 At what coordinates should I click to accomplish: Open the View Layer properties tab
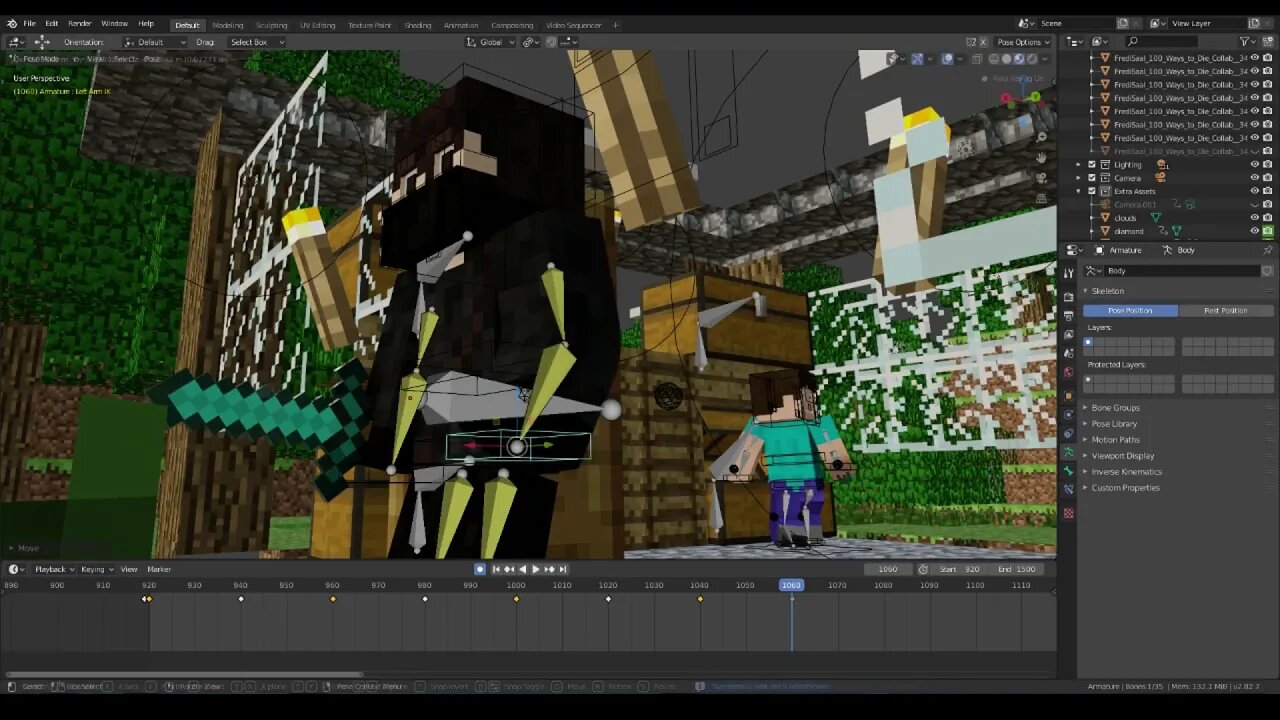point(1068,335)
